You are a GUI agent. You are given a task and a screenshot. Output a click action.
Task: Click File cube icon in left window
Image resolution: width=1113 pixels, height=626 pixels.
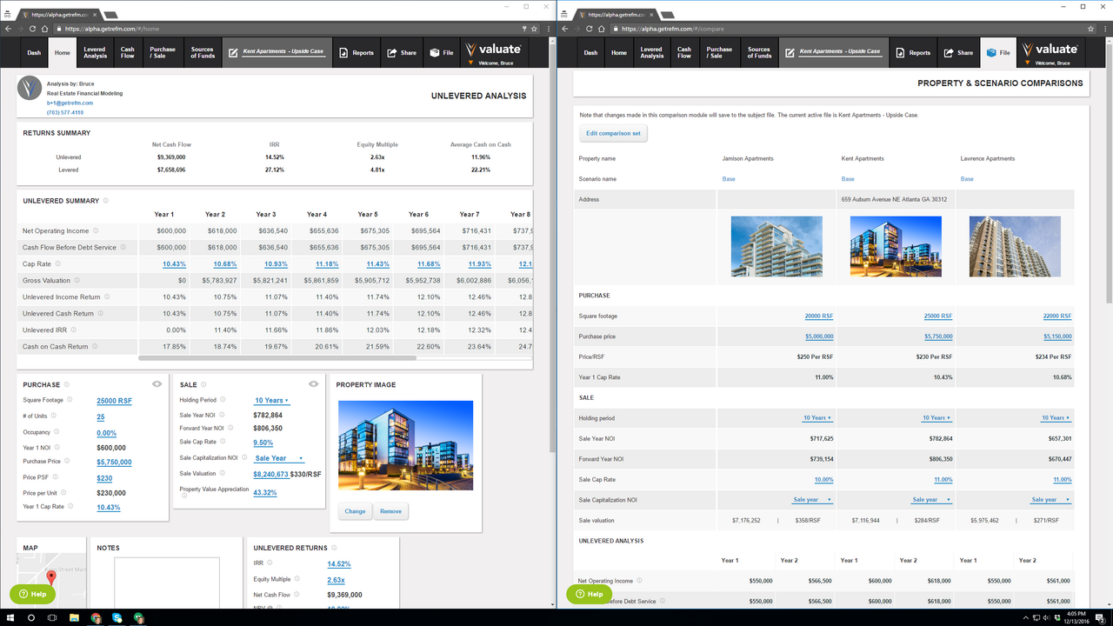tap(434, 53)
